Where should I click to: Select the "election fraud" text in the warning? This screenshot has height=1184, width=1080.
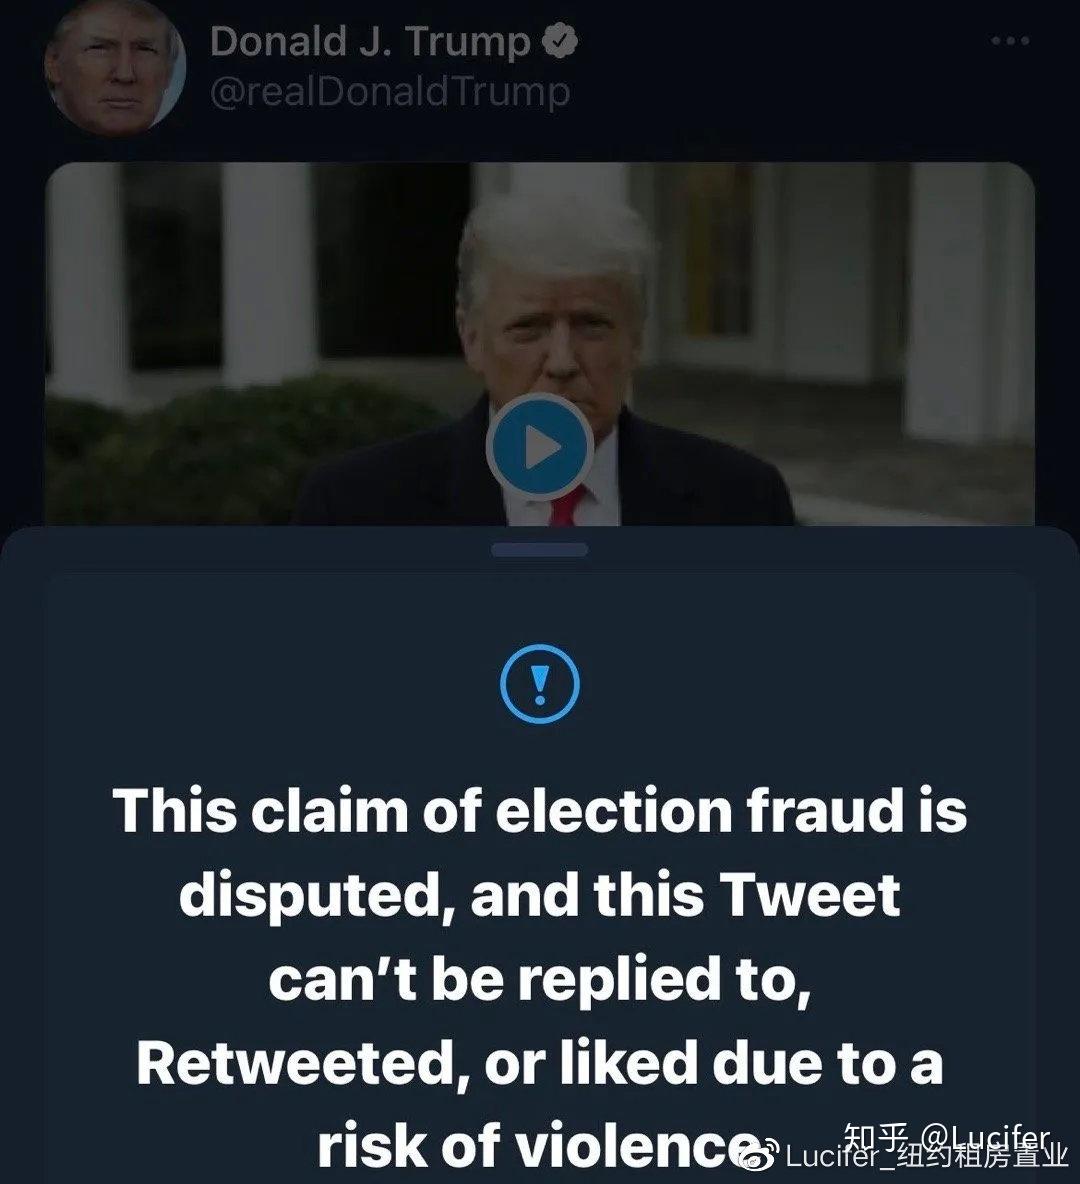pyautogui.click(x=700, y=810)
